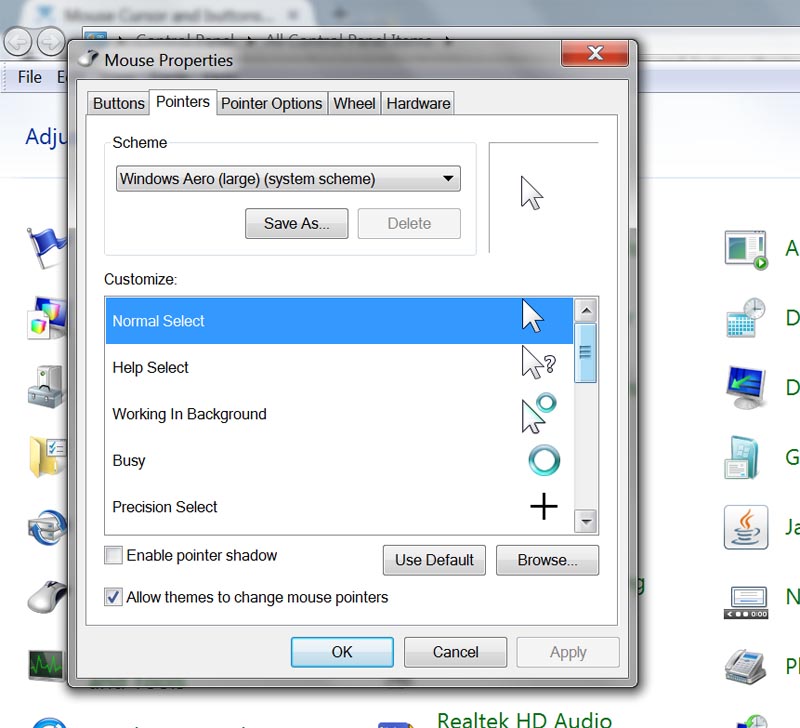Pick the Precision Select crosshair cursor
This screenshot has height=728, width=800.
(x=543, y=507)
